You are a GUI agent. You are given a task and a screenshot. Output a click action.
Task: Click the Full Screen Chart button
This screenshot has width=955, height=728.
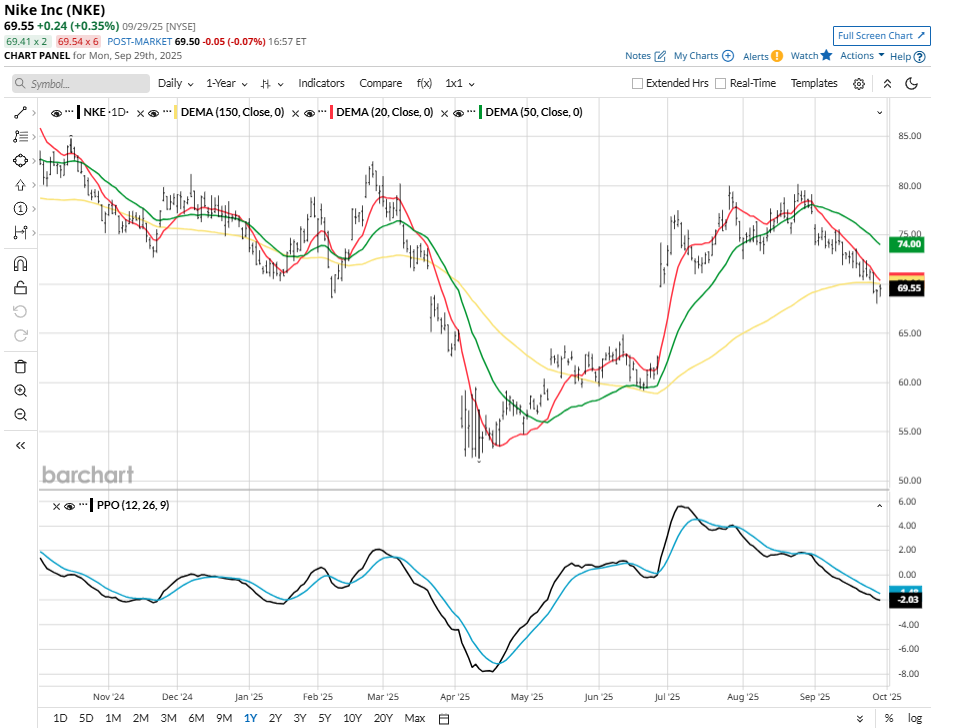[x=881, y=36]
